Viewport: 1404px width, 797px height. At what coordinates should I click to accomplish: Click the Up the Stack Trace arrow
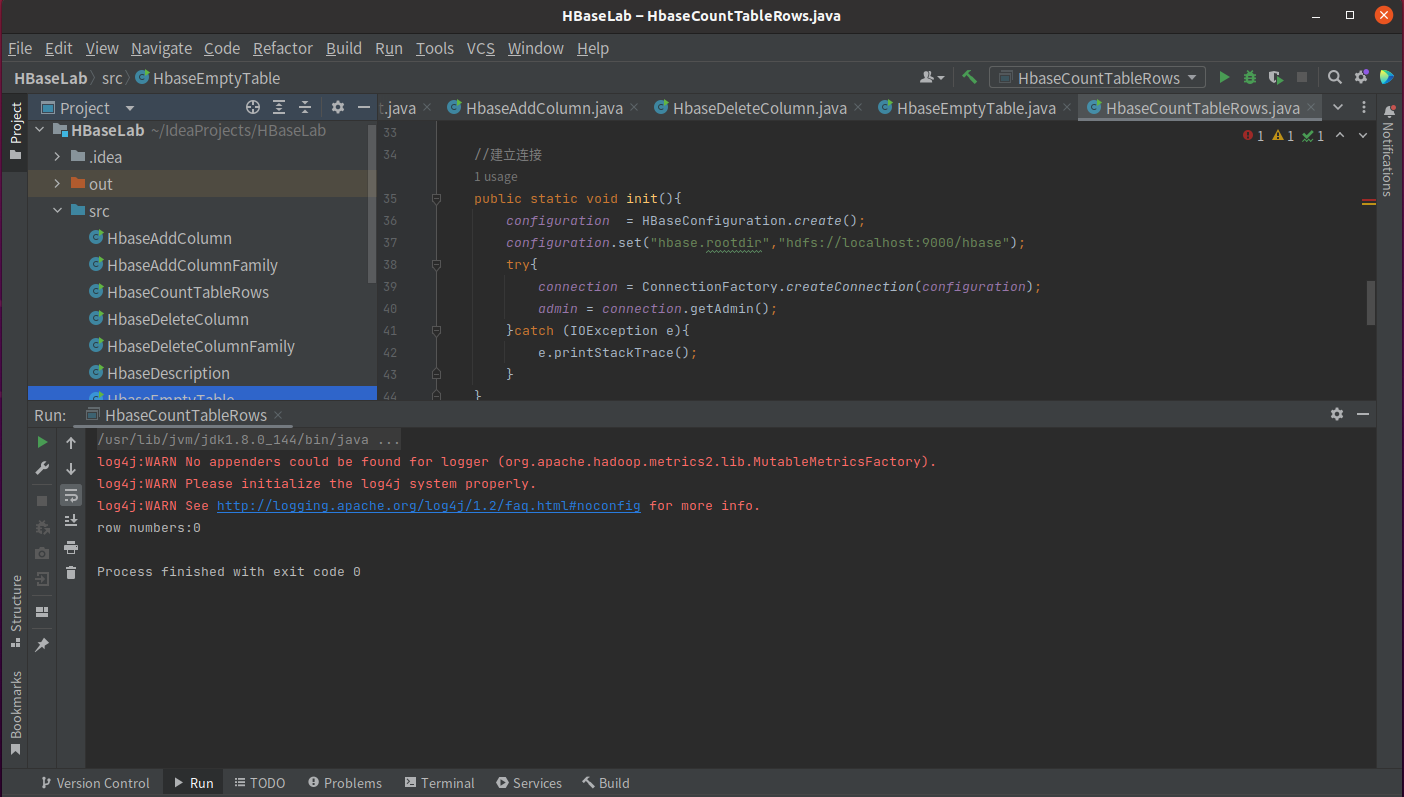tap(71, 442)
